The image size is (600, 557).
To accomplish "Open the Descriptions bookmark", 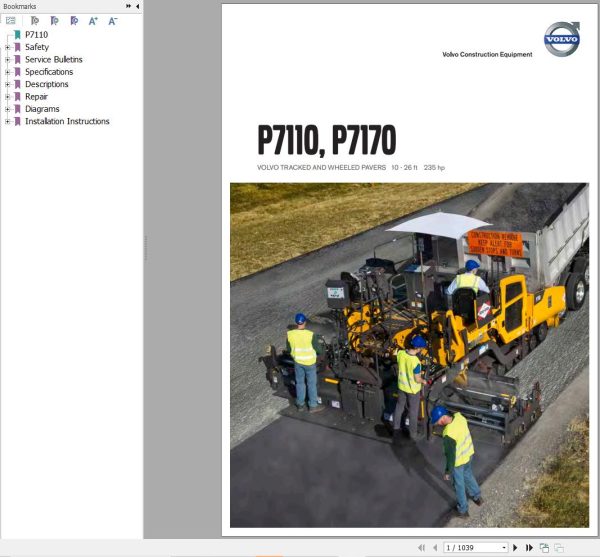I will (47, 84).
